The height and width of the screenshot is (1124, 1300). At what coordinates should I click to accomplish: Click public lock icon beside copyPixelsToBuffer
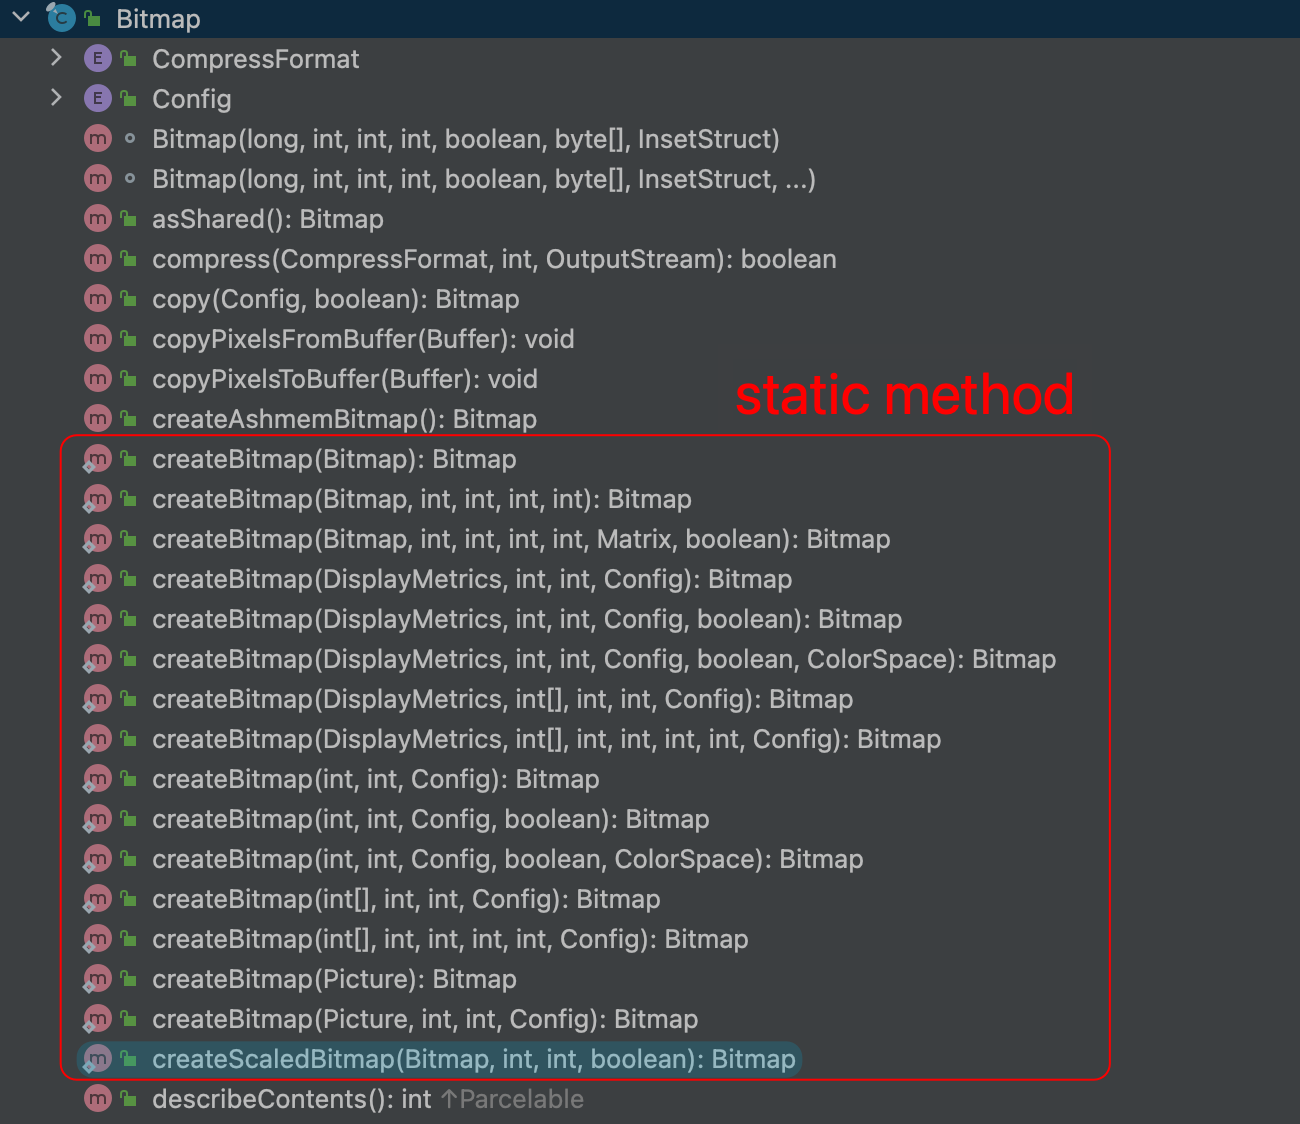tap(129, 379)
